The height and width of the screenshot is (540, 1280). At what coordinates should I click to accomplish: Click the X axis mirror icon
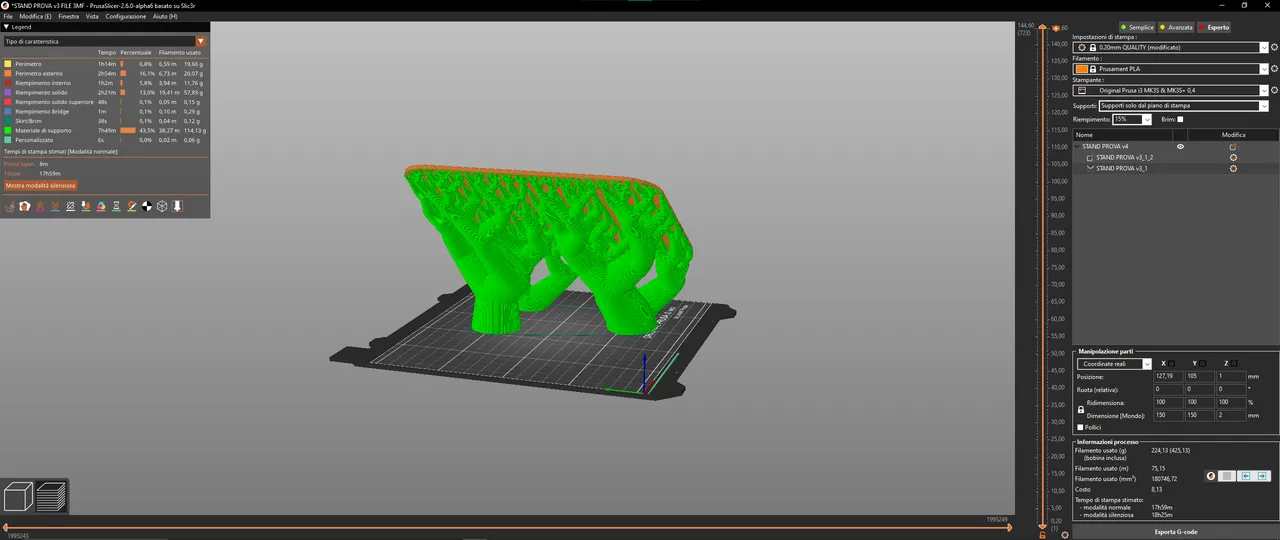(x=1171, y=364)
